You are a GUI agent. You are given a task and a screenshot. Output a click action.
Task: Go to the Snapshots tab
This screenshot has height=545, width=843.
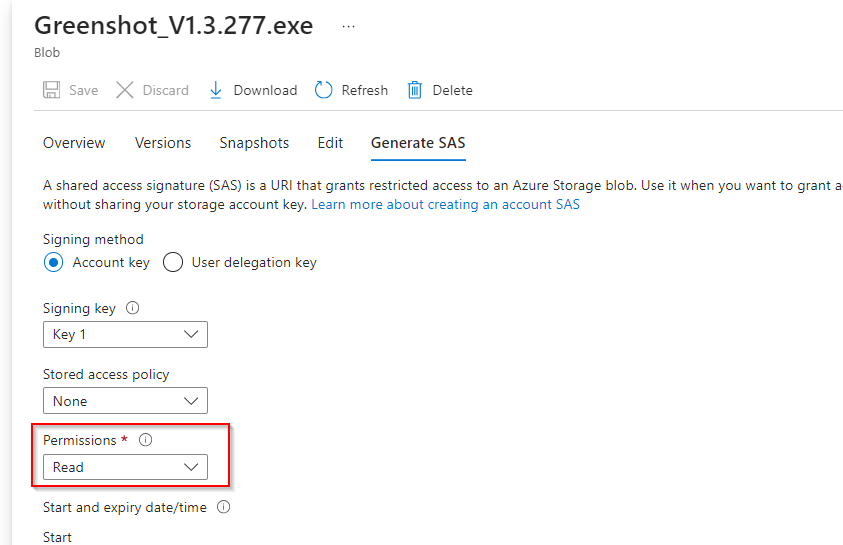254,143
